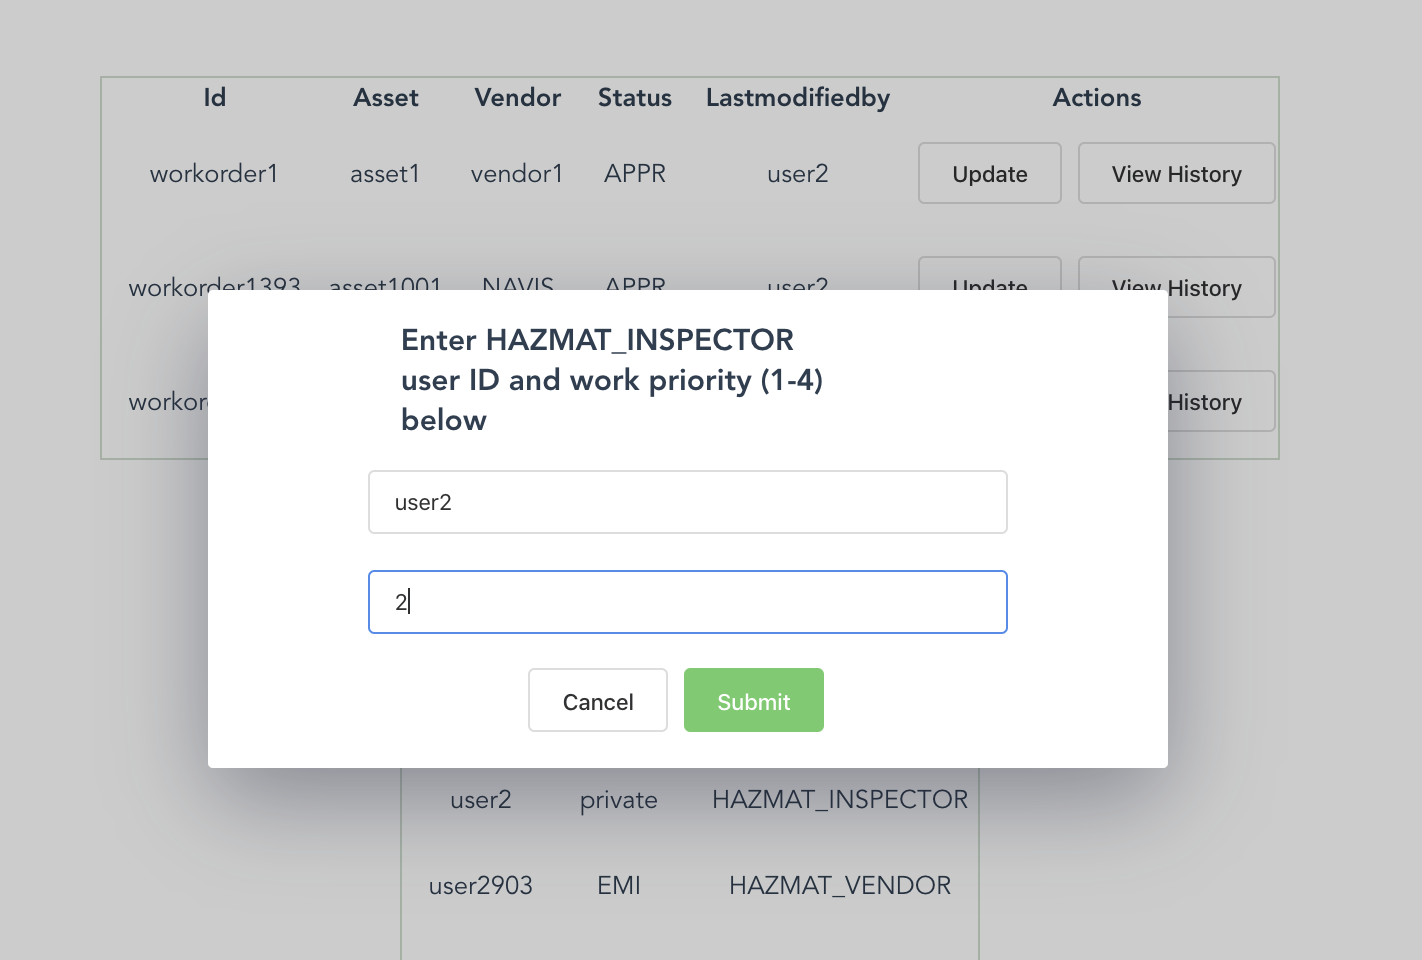Image resolution: width=1422 pixels, height=960 pixels.
Task: Select the user2903 entry in lower table
Action: point(481,885)
